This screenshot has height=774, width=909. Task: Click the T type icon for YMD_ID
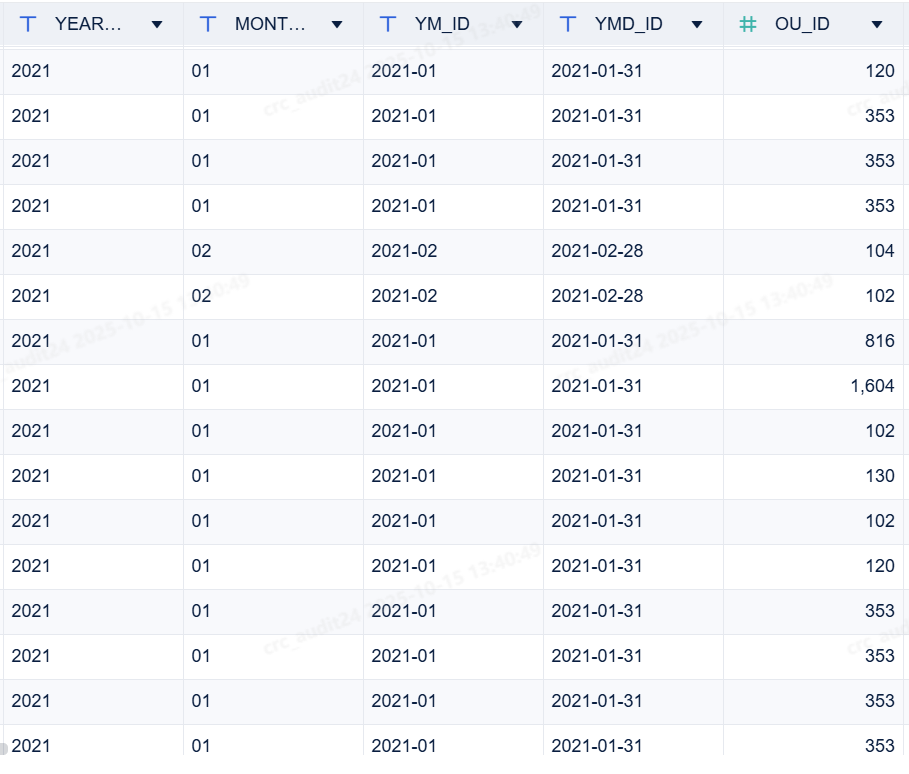coord(568,24)
